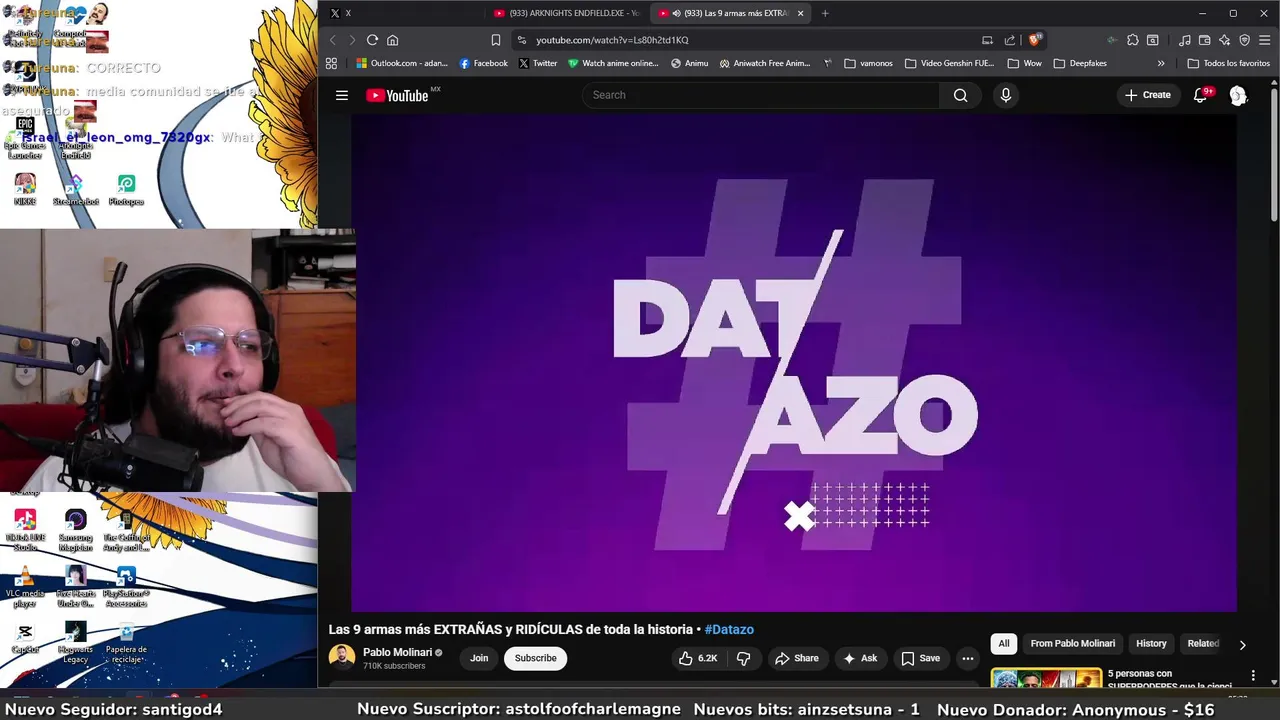
Task: Select the All filter chip
Action: point(1004,643)
